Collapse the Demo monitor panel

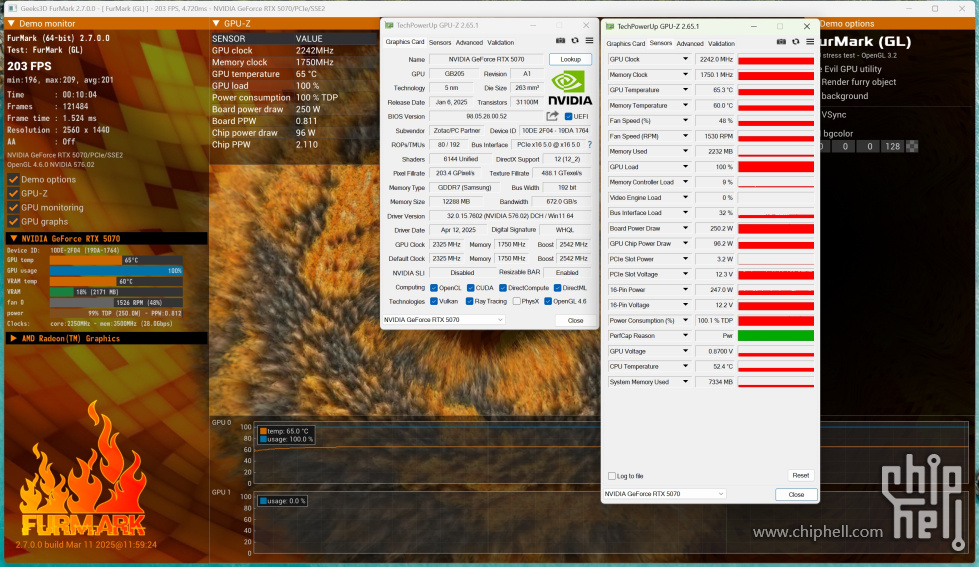pos(11,24)
